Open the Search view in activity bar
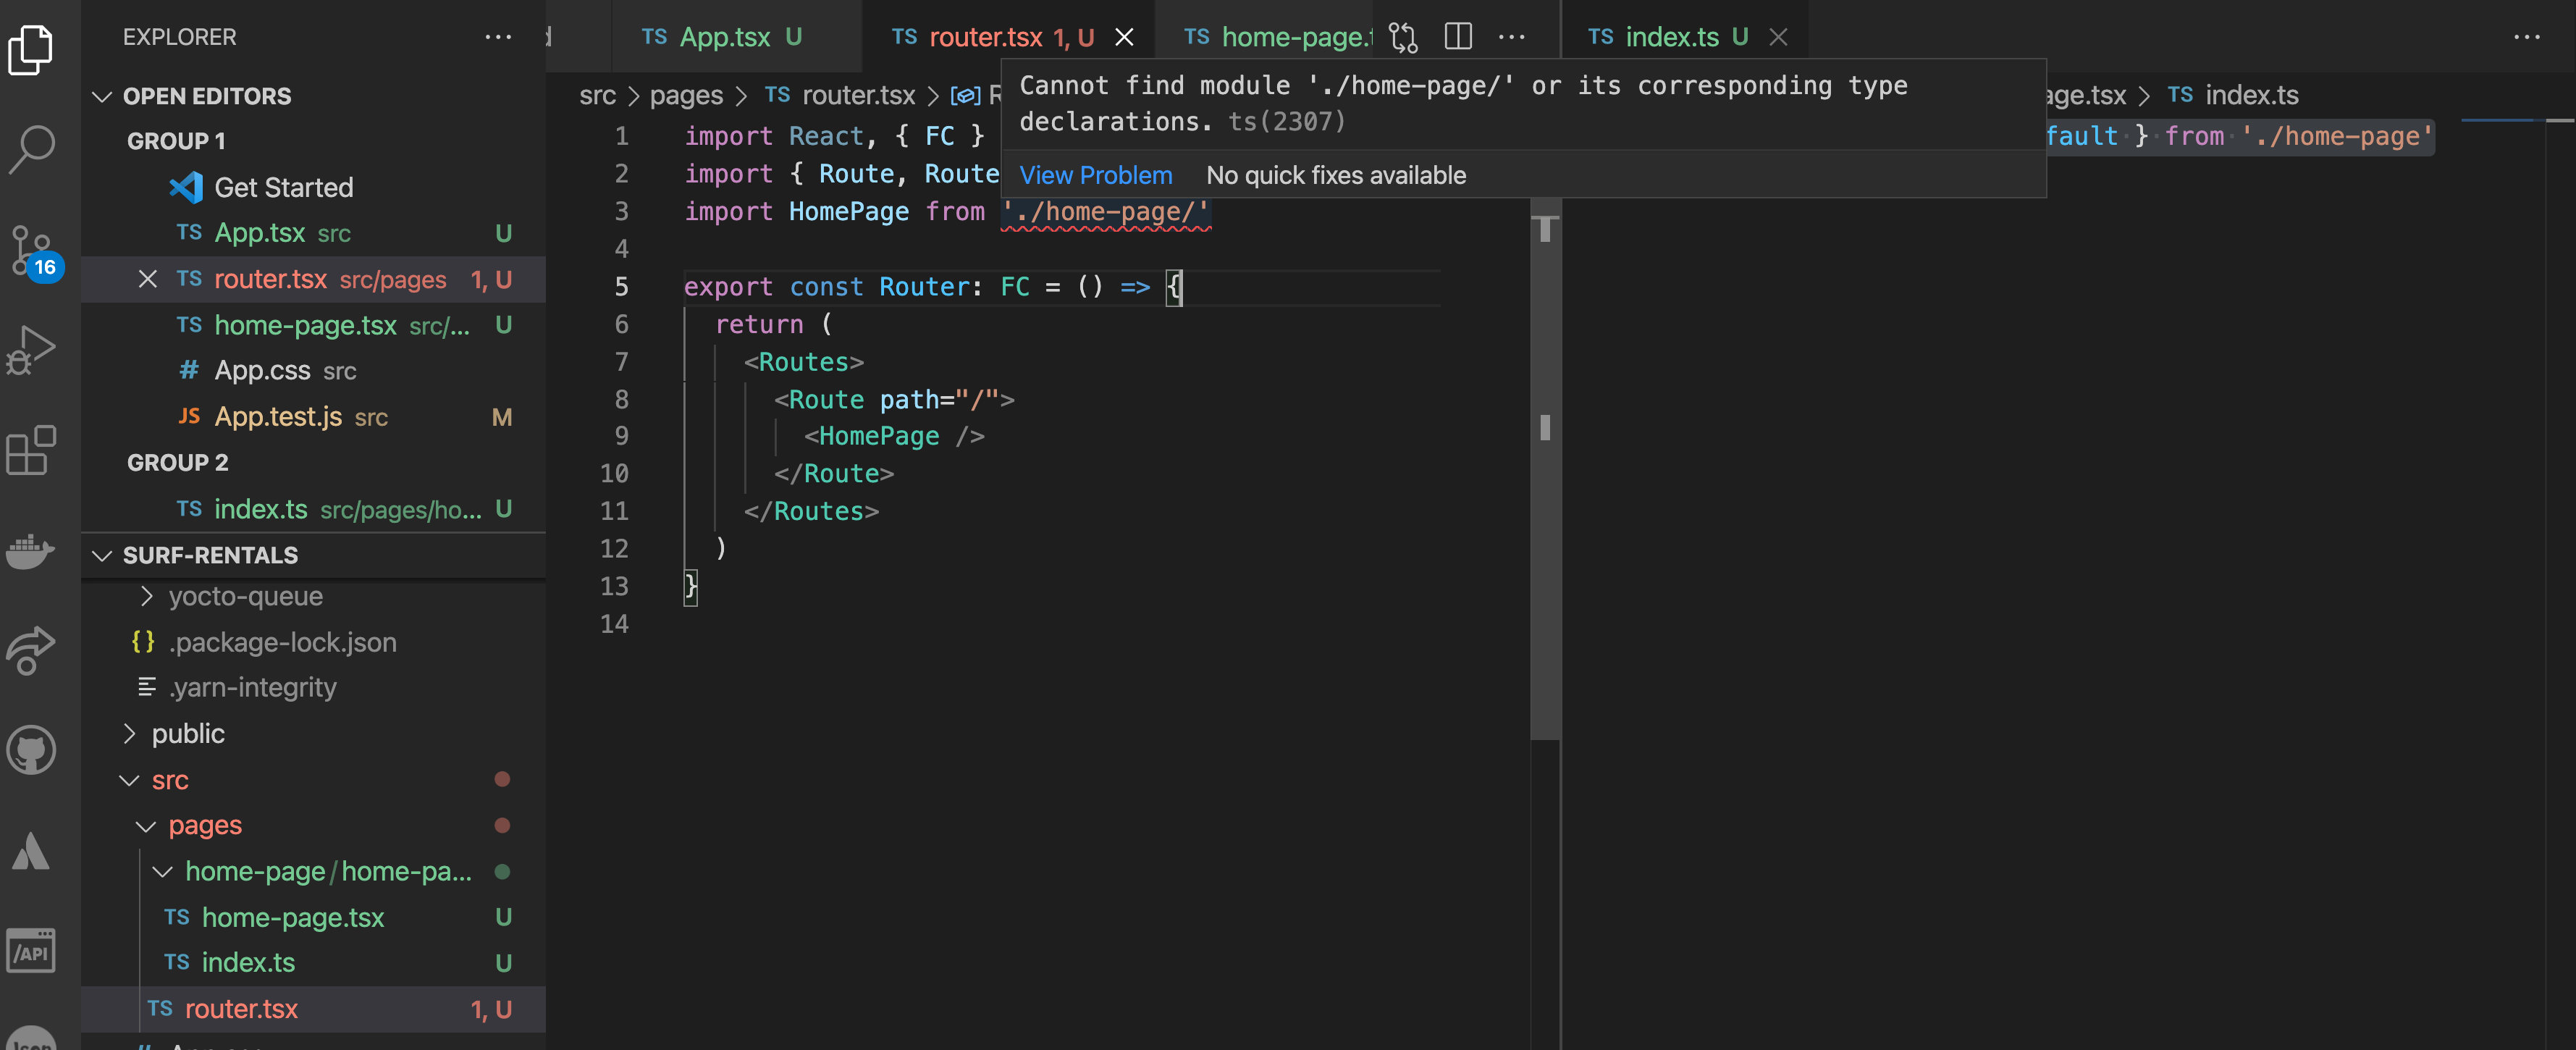Screen dimensions: 2576x1050 31,149
